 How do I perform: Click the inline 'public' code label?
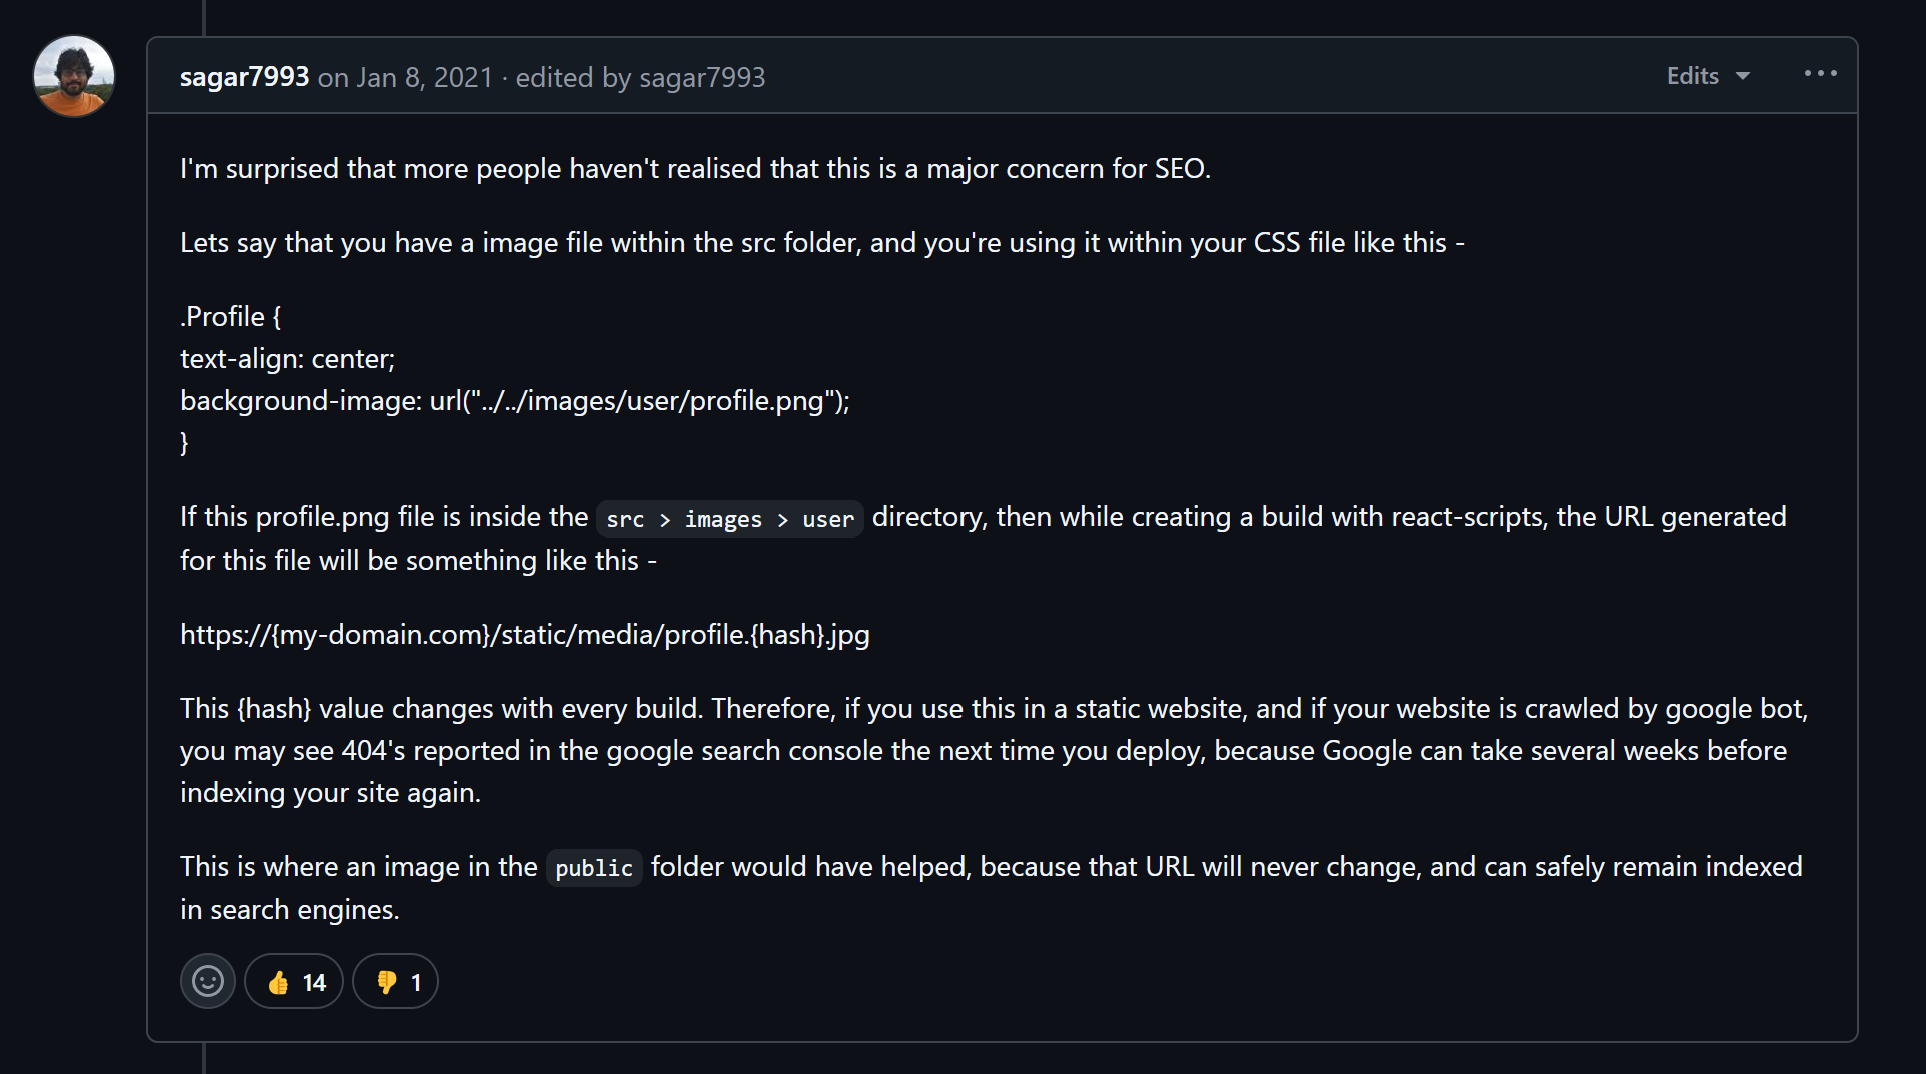(x=594, y=868)
